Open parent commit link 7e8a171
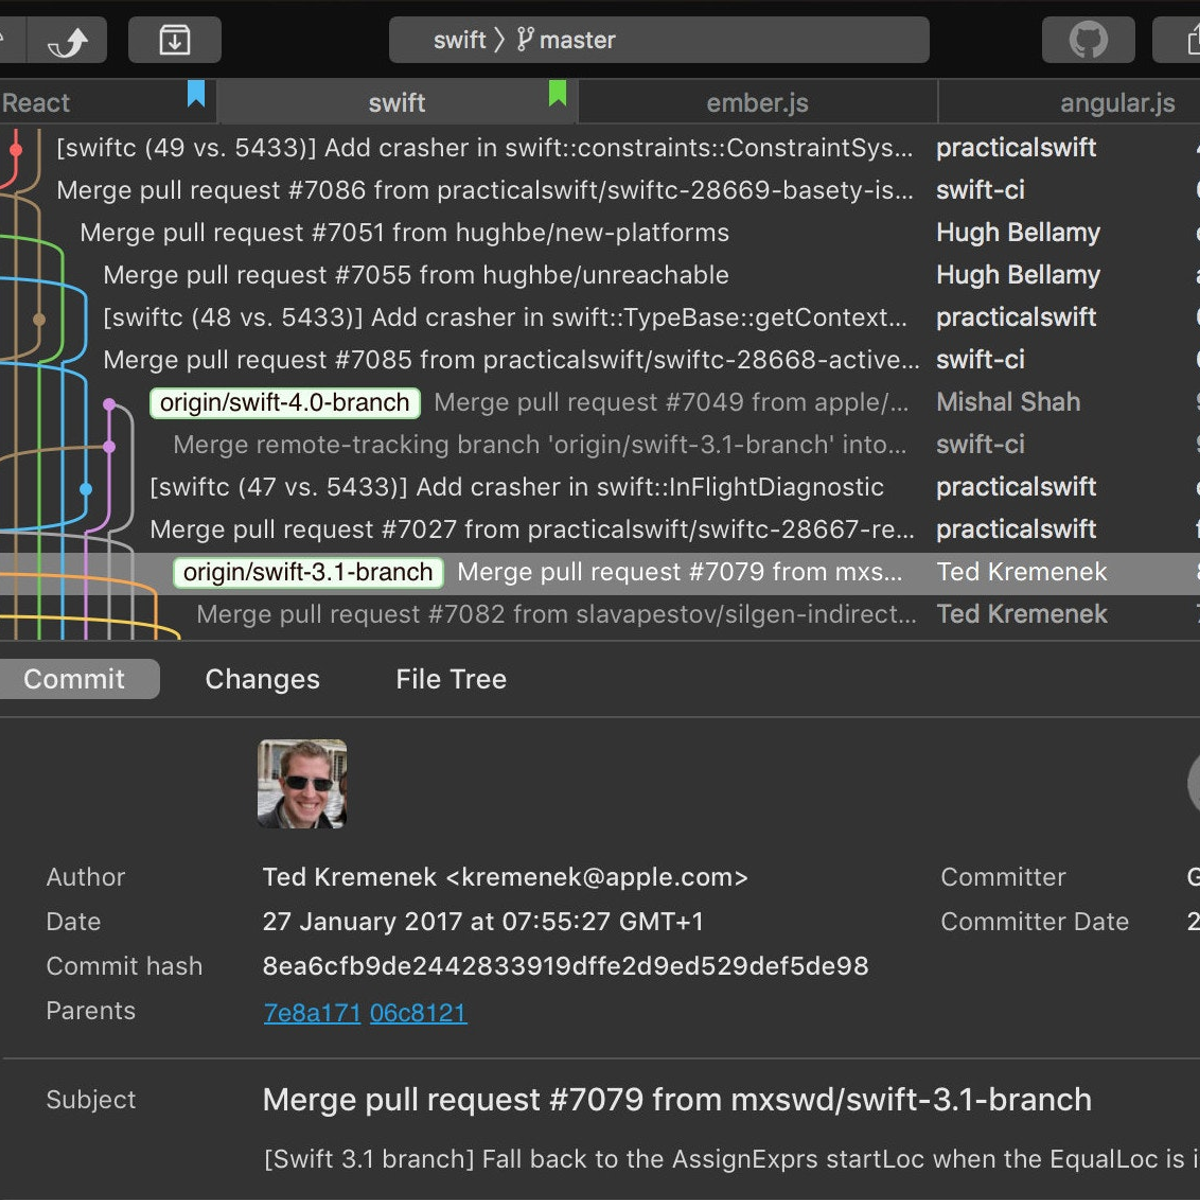 point(311,1012)
